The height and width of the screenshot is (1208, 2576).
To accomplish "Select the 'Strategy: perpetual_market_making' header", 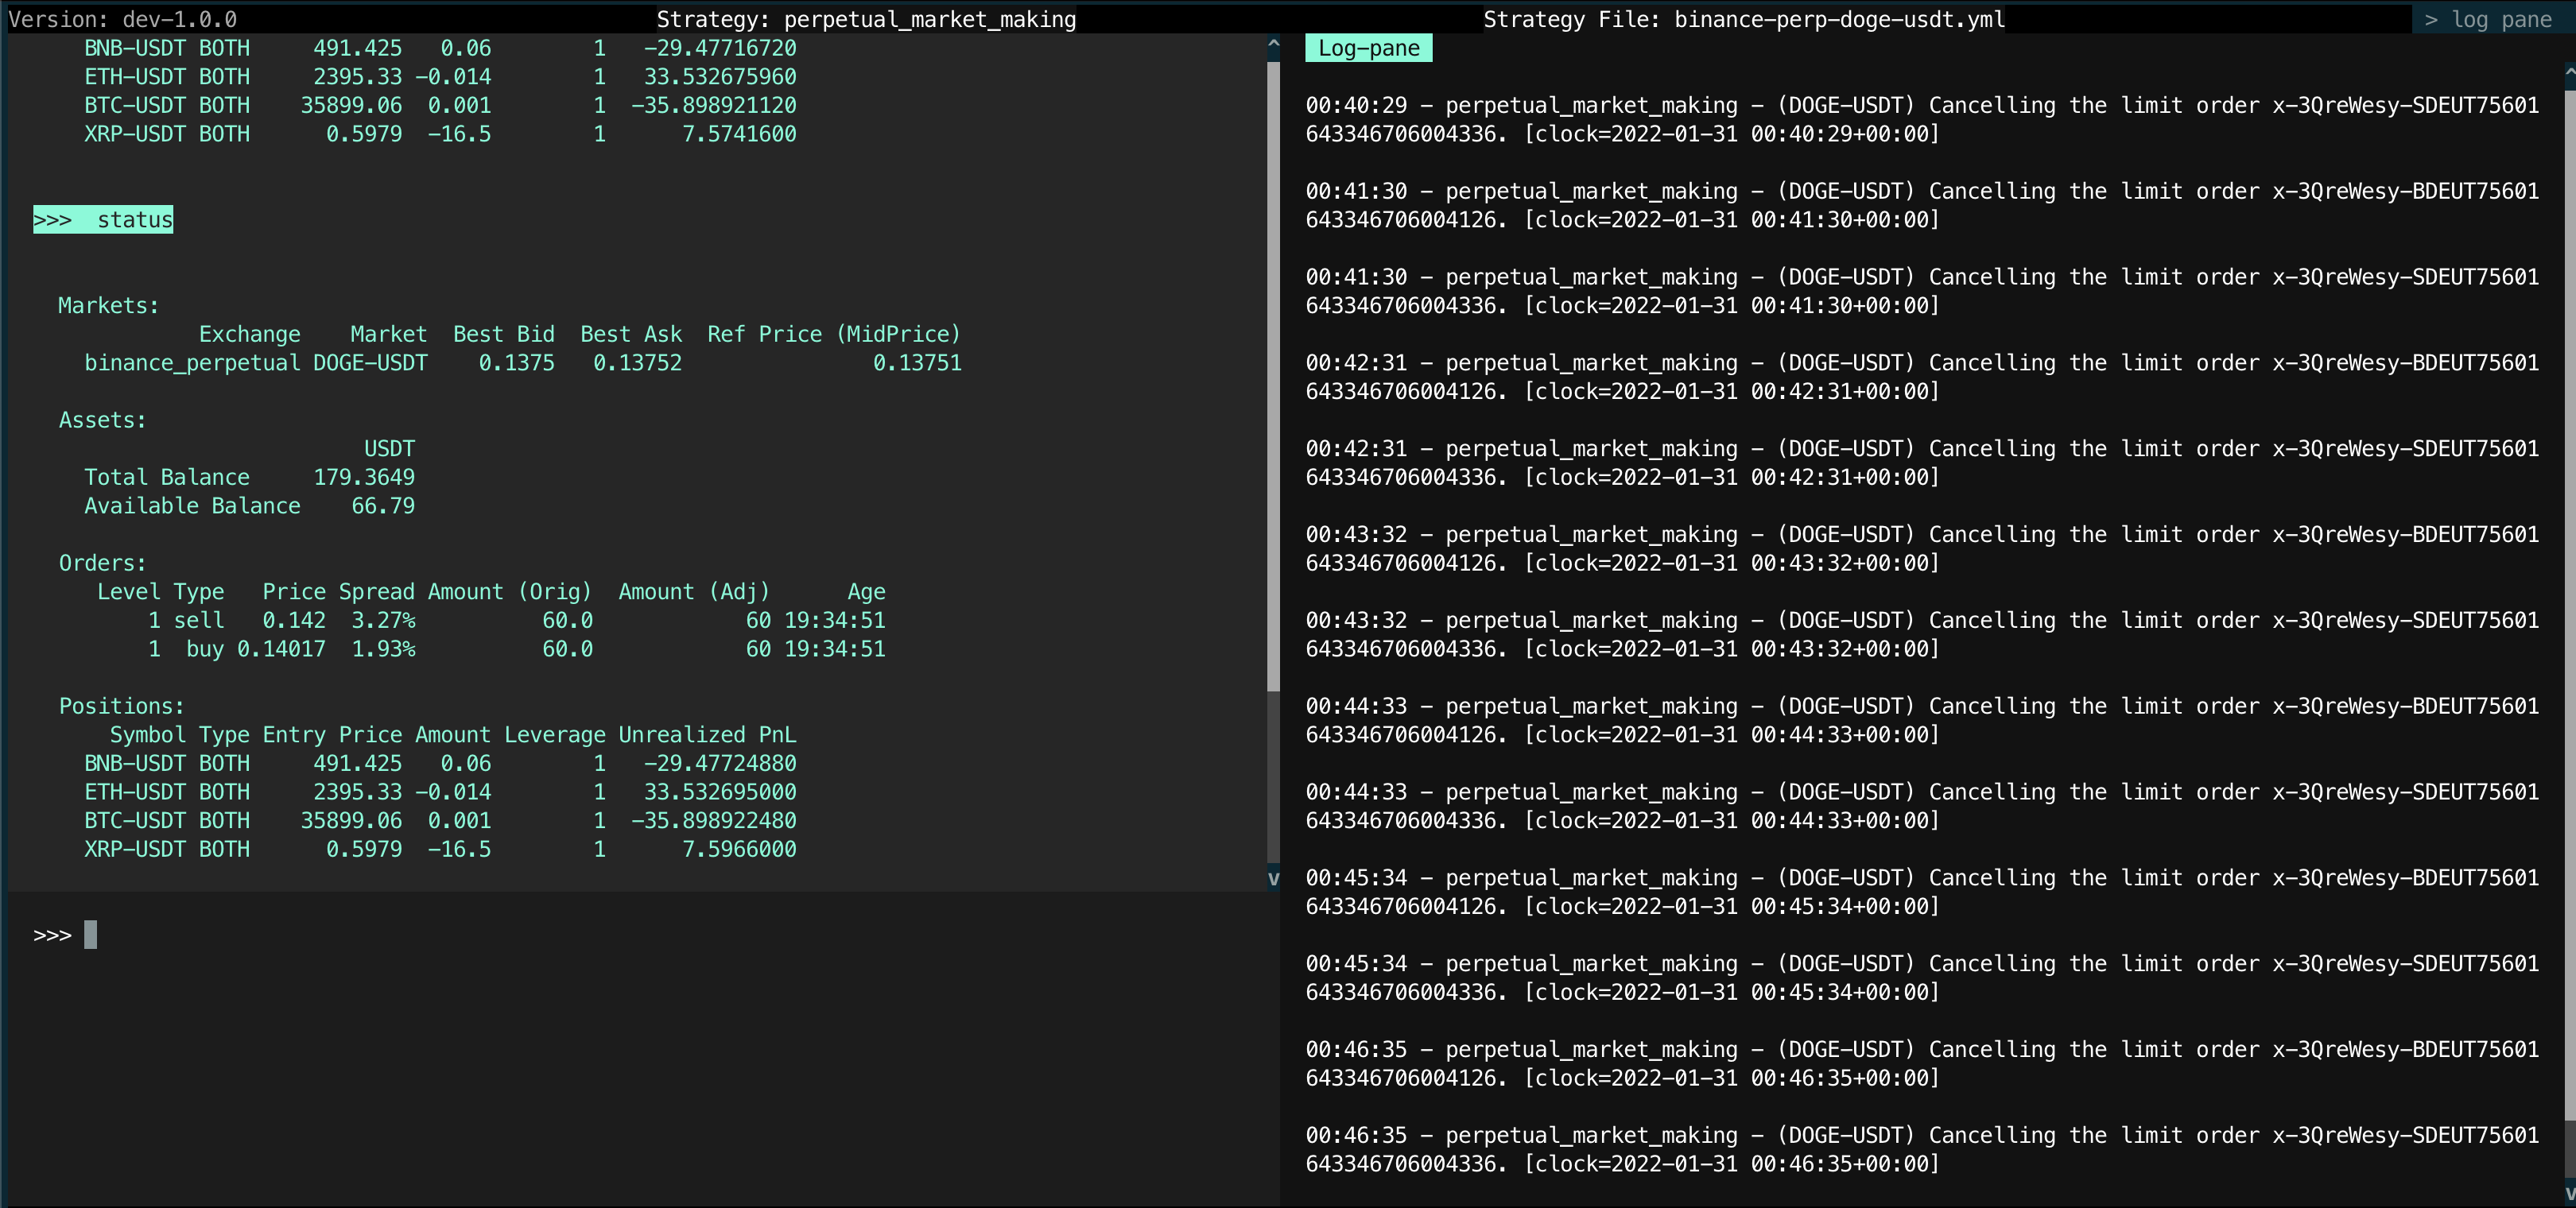I will click(x=866, y=19).
